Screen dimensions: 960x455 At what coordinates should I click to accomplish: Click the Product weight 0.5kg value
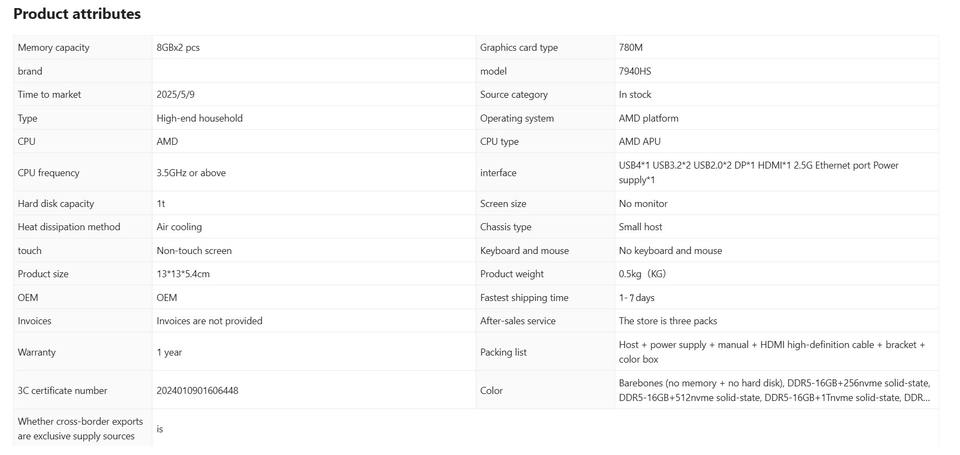[x=642, y=274]
